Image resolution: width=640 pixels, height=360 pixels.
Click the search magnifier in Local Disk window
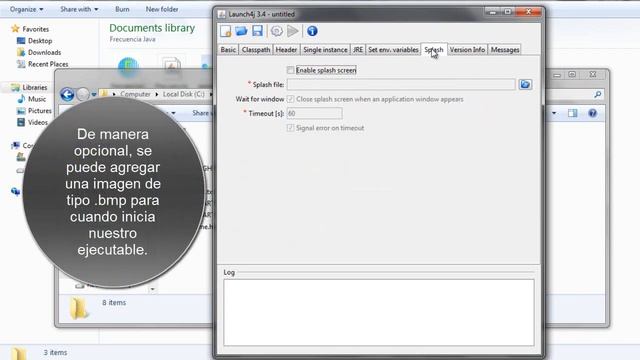[x=598, y=95]
